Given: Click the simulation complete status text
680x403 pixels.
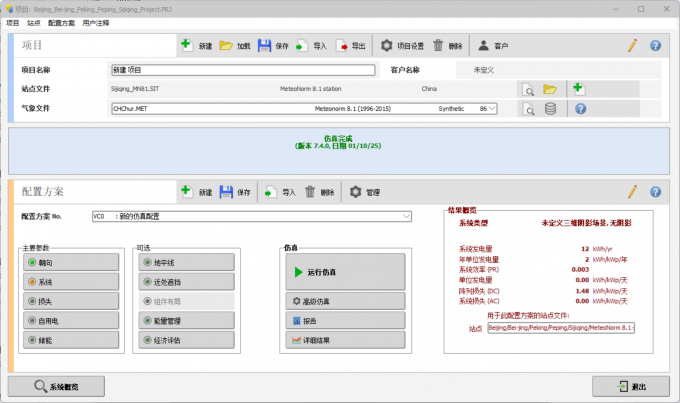Looking at the screenshot, I should coord(338,142).
